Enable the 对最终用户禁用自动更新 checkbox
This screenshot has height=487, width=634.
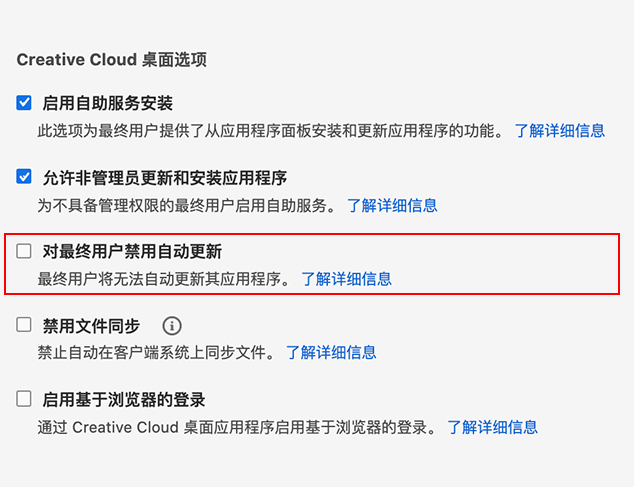pyautogui.click(x=24, y=251)
